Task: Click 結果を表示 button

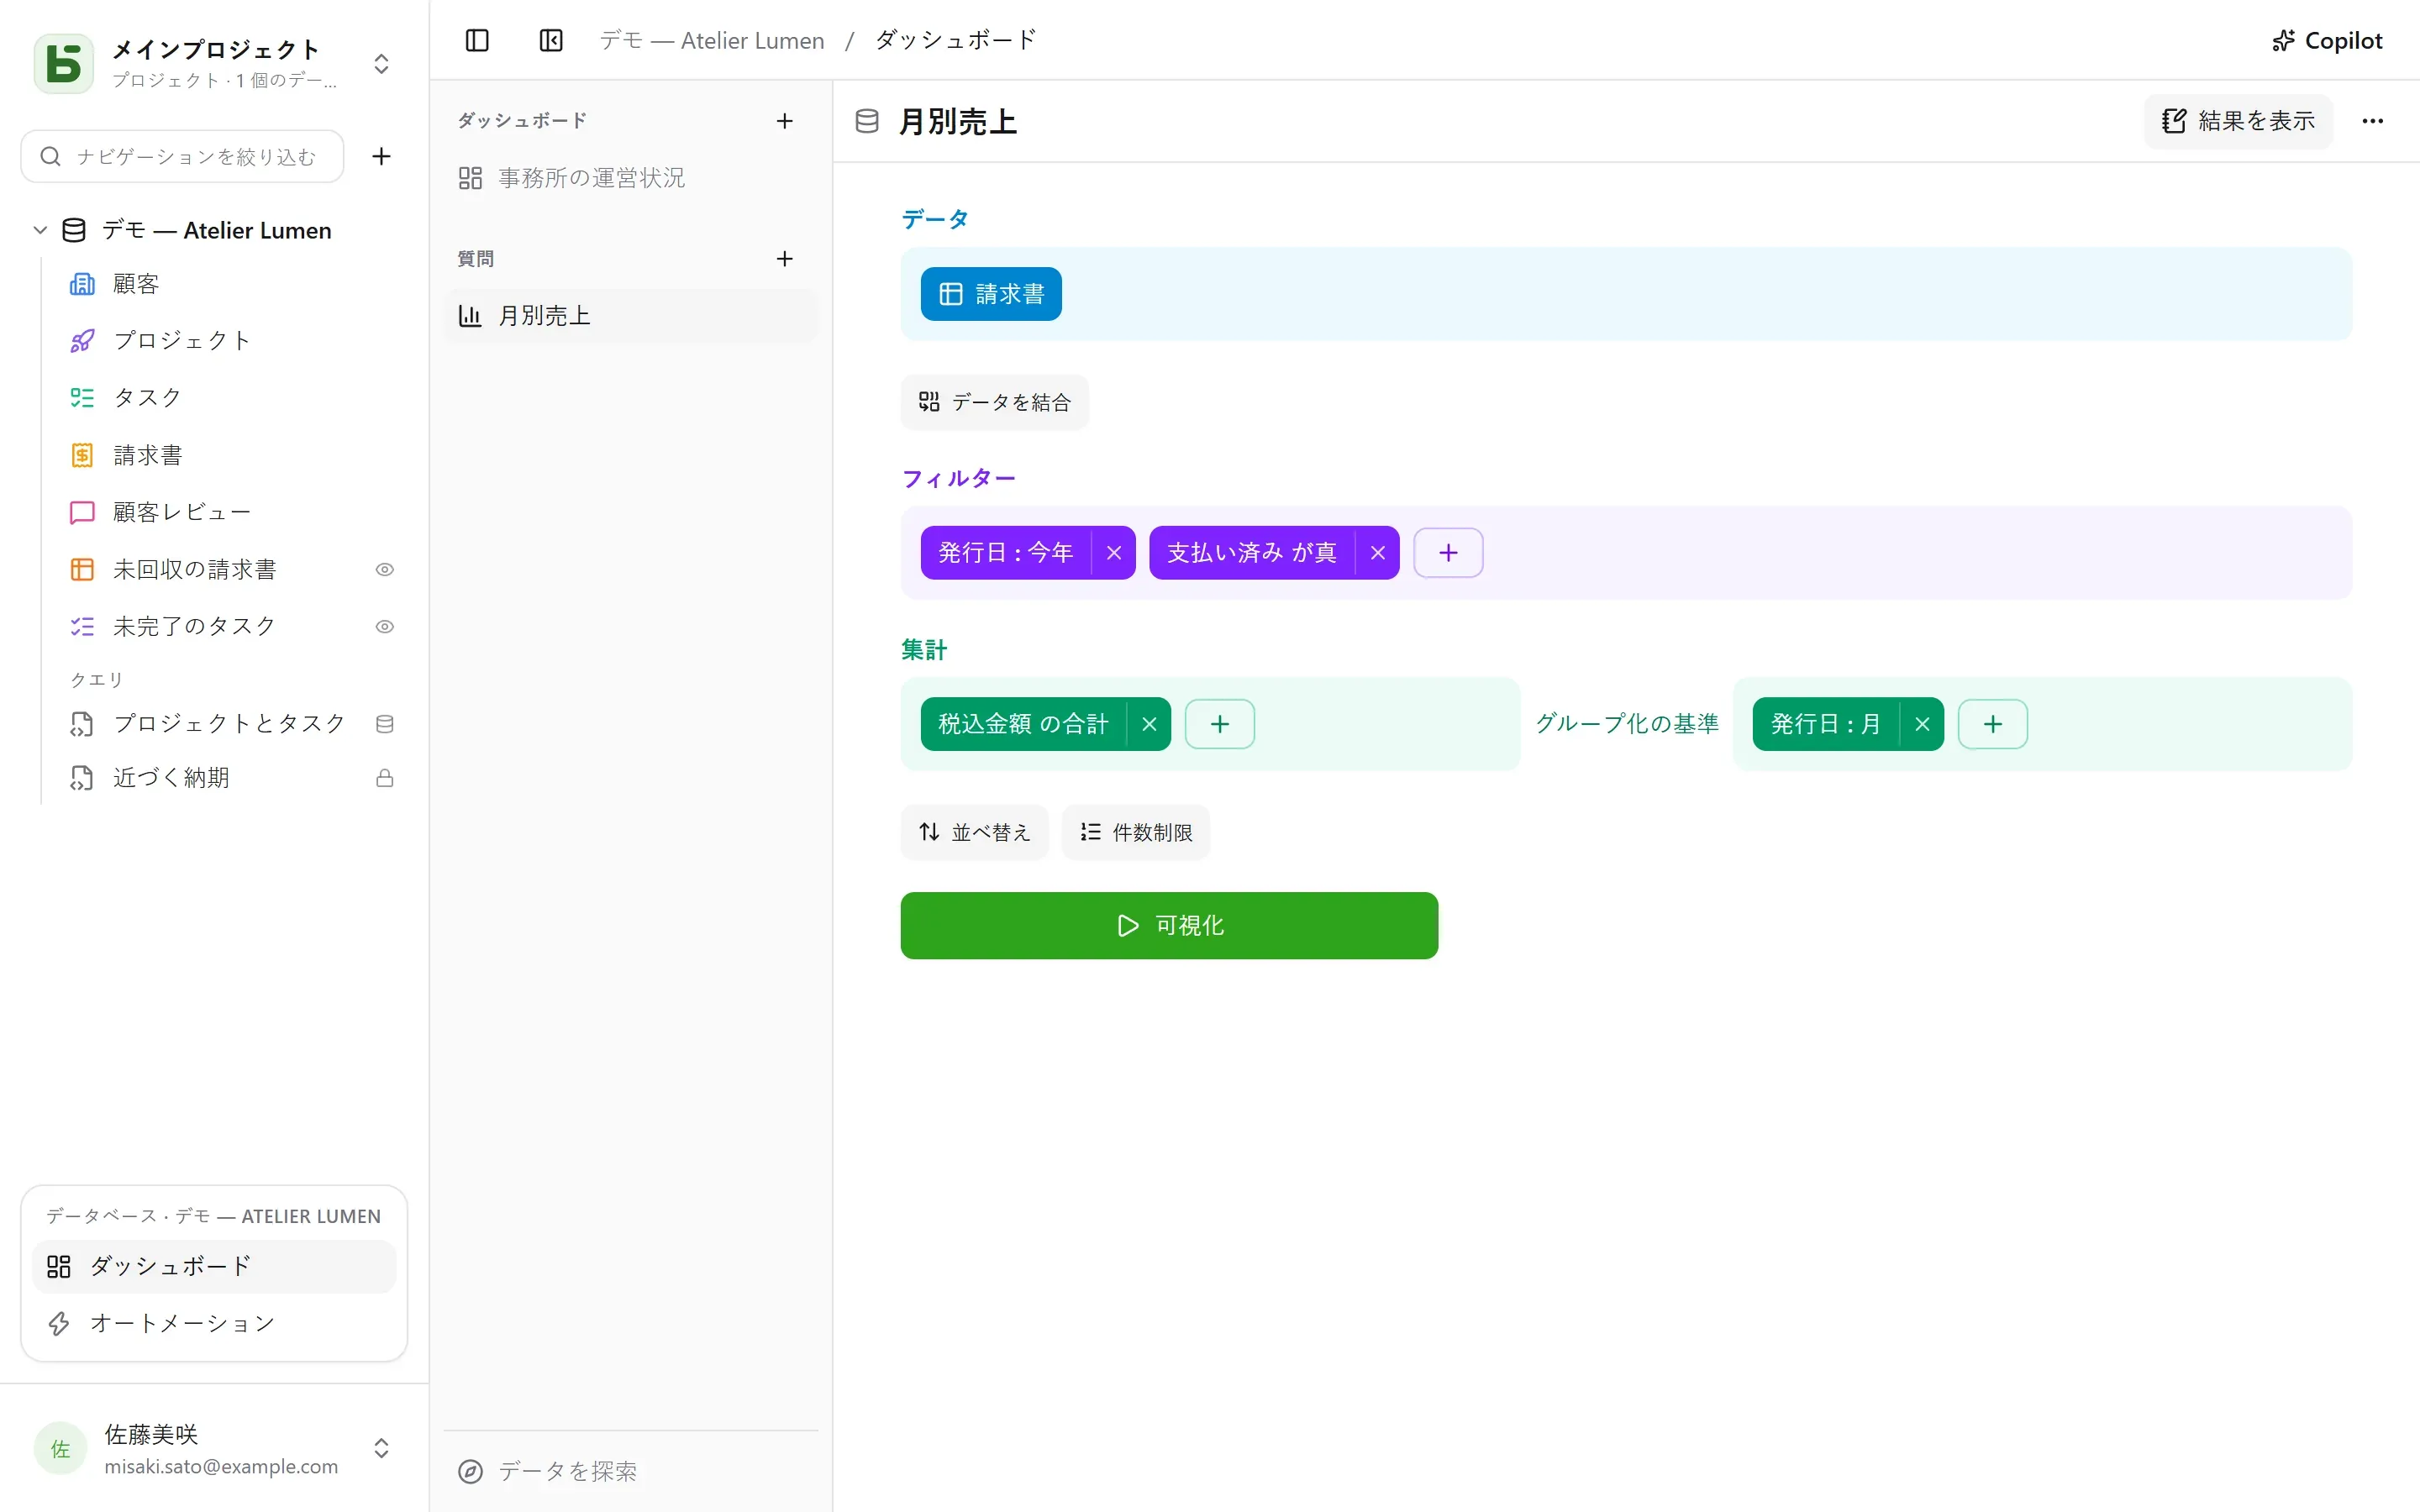Action: point(2238,121)
